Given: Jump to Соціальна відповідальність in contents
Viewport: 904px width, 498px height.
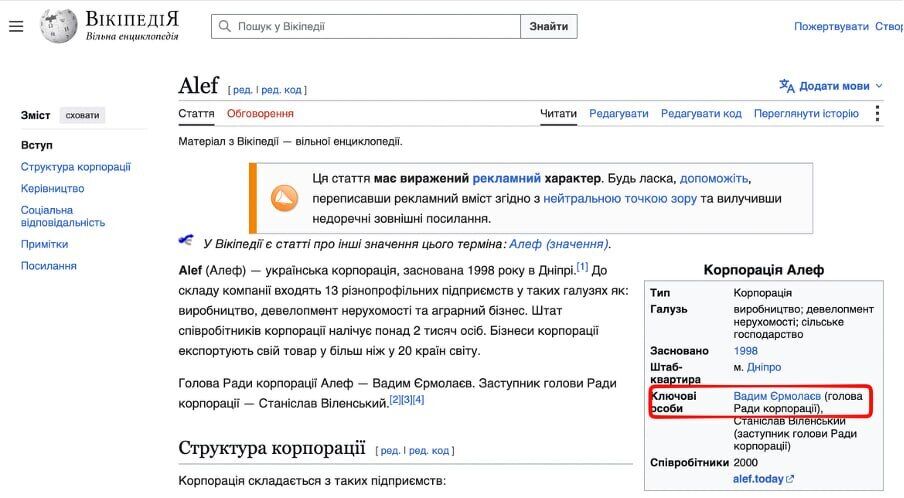Looking at the screenshot, I should [x=63, y=216].
